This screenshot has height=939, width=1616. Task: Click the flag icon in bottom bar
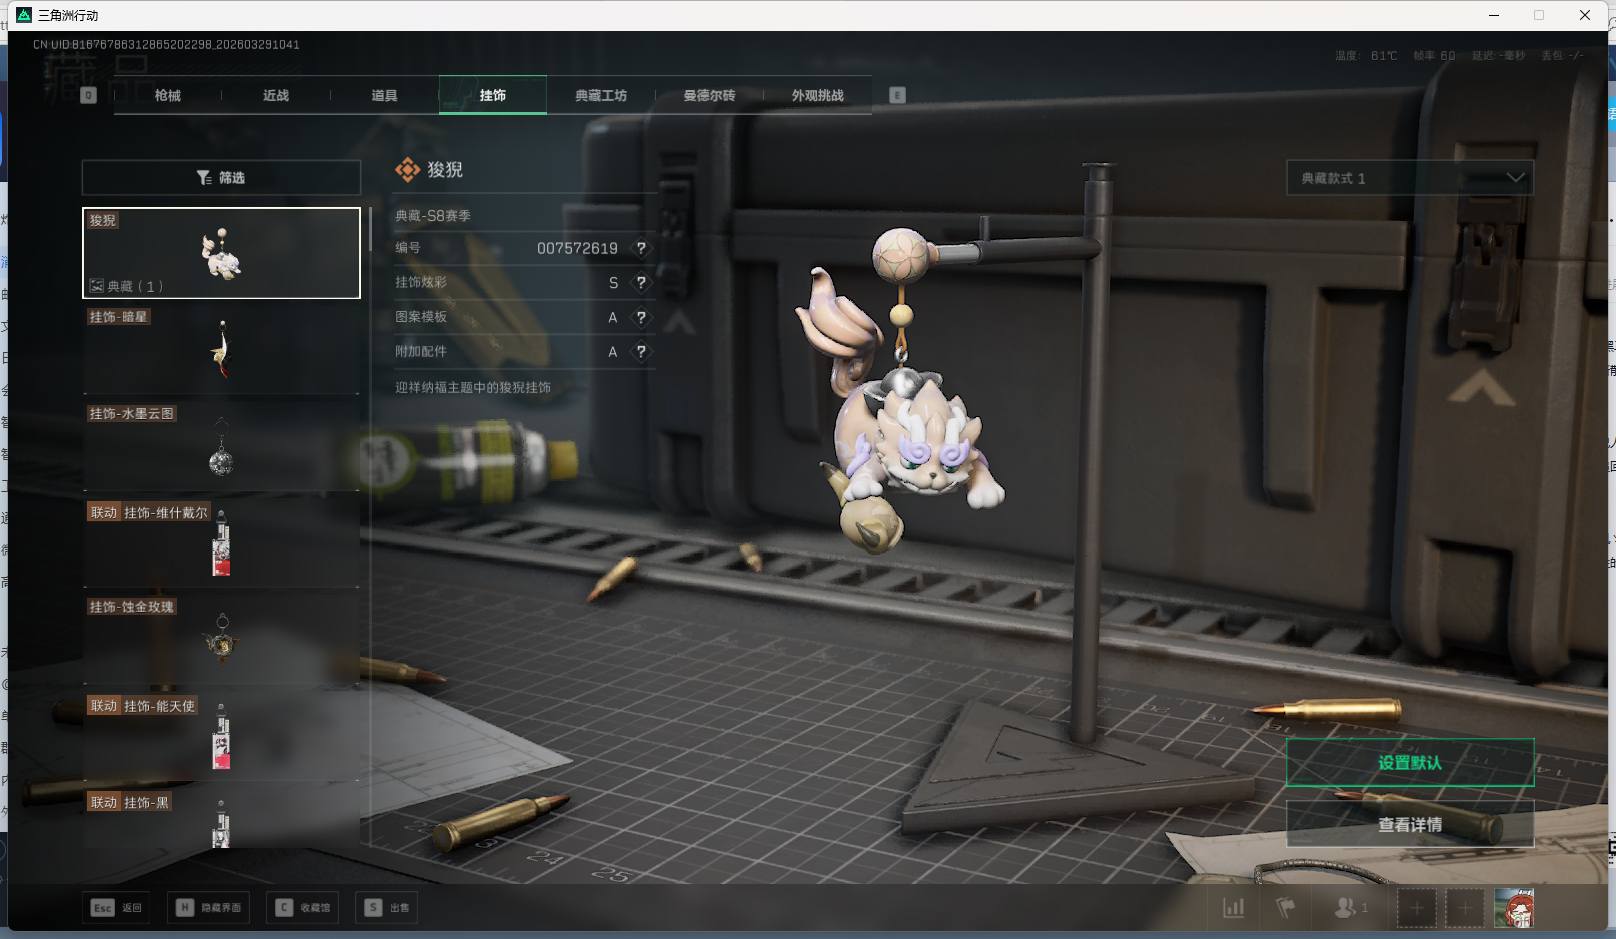1286,908
